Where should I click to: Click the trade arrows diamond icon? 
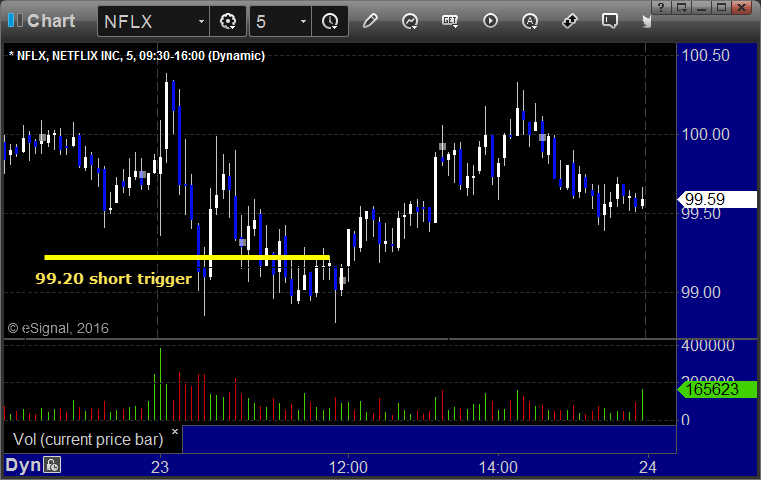pos(570,21)
